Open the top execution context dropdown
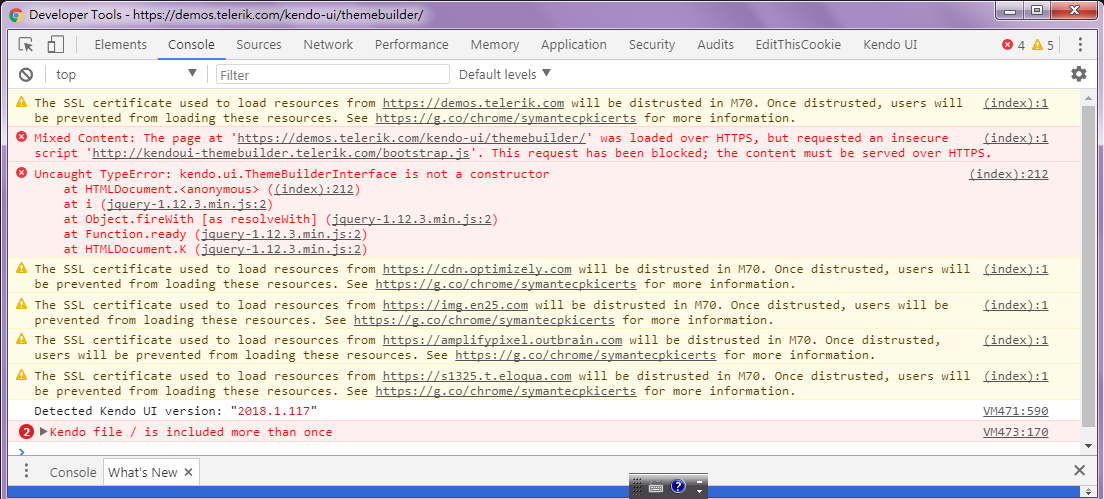Viewport: 1104px width, 499px height. coord(126,74)
